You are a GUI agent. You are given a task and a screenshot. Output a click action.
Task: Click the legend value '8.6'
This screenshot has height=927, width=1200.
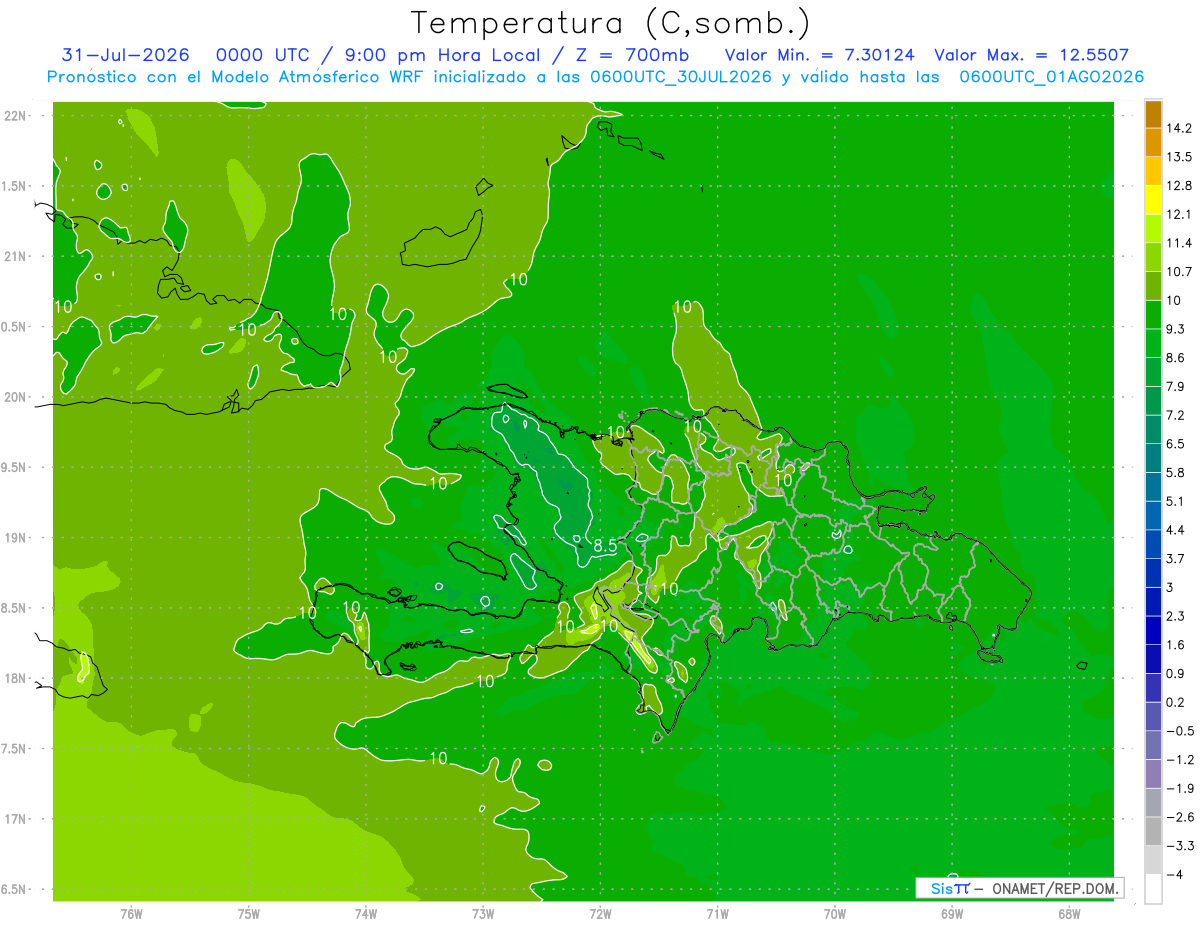[x=1175, y=357]
